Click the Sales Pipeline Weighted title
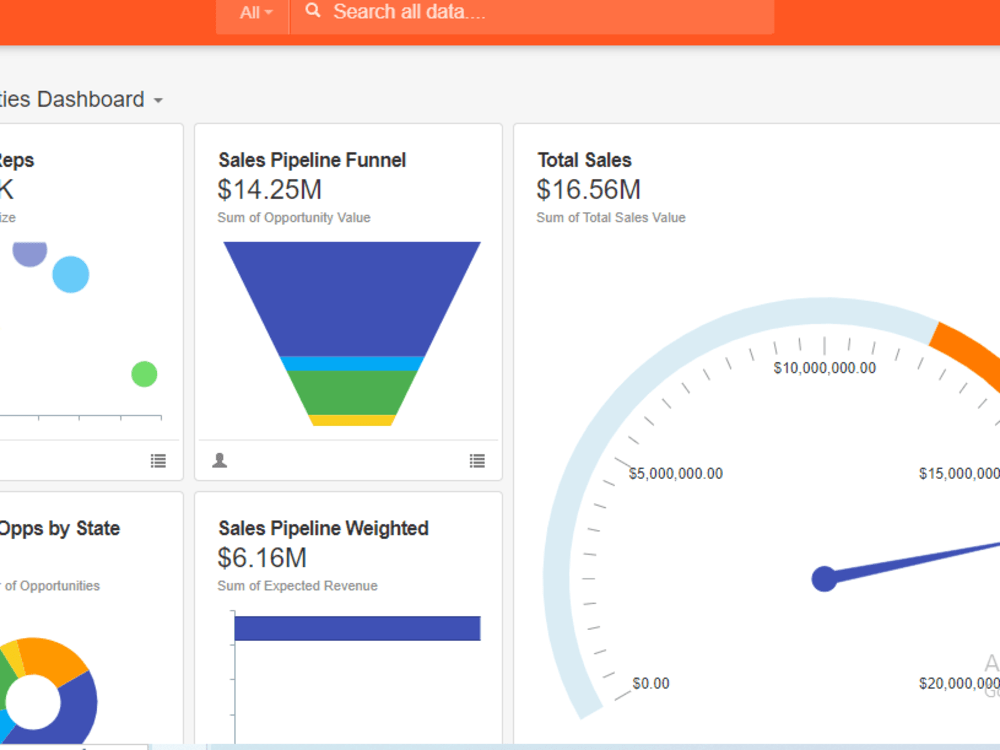This screenshot has height=750, width=1000. tap(323, 528)
